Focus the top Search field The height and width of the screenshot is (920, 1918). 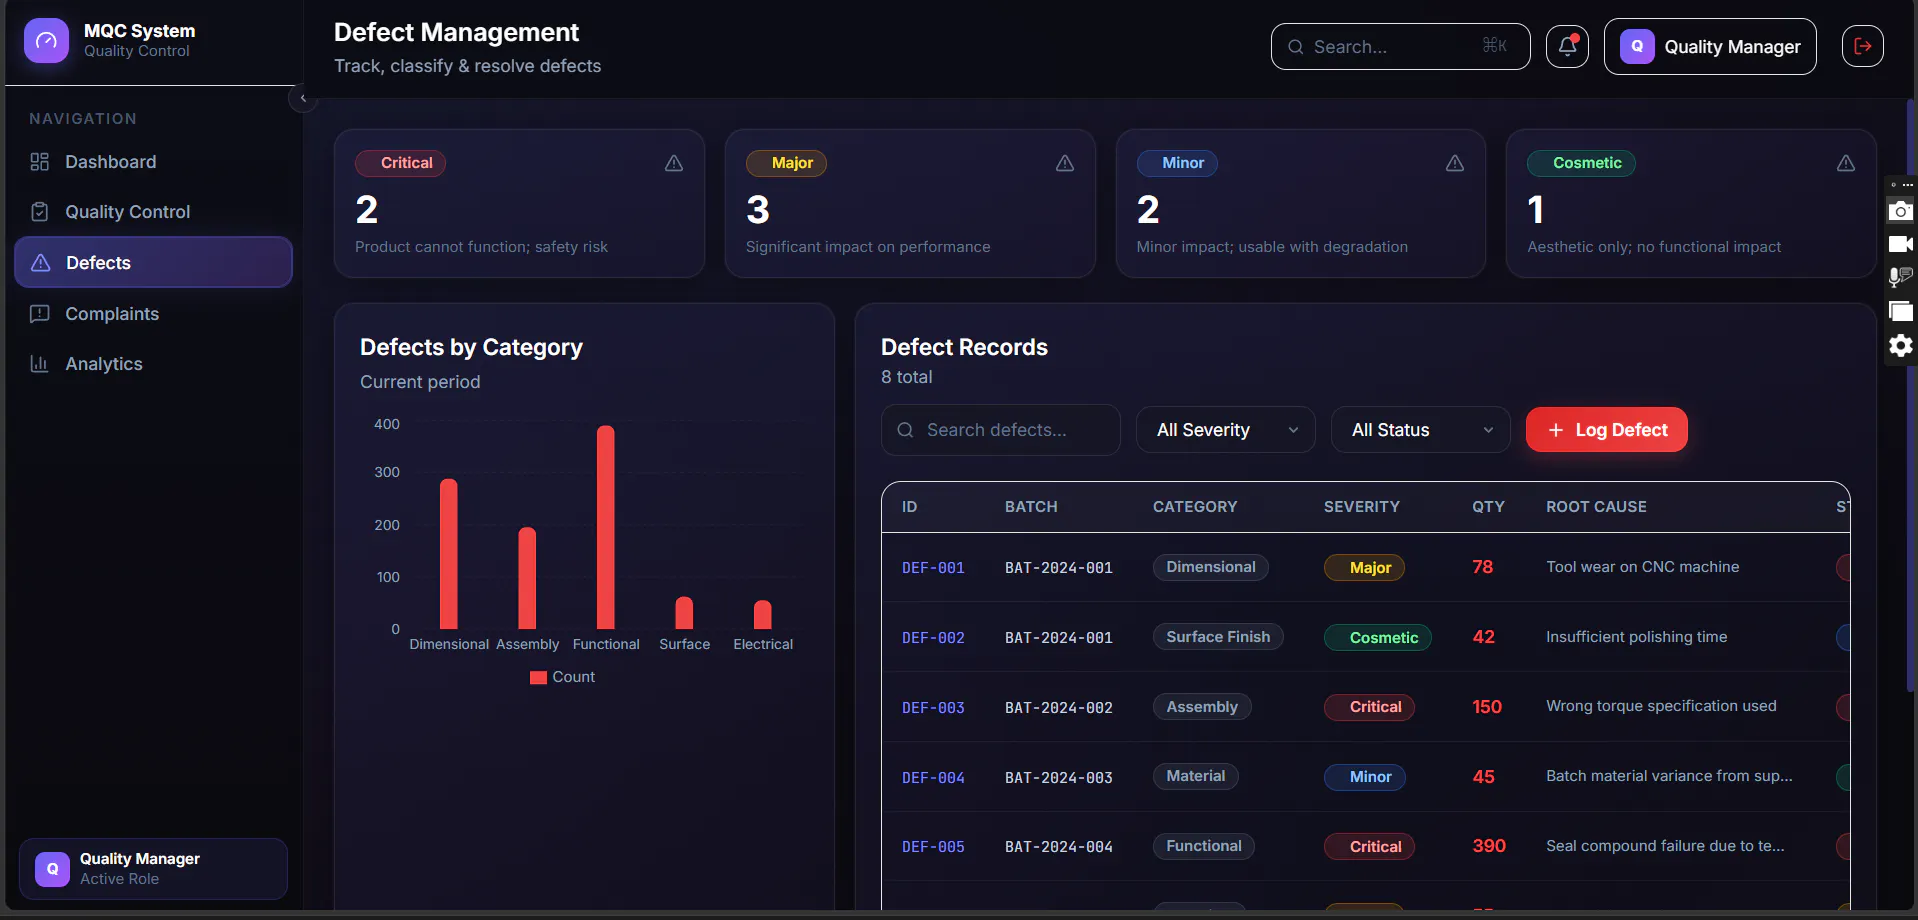click(1400, 47)
